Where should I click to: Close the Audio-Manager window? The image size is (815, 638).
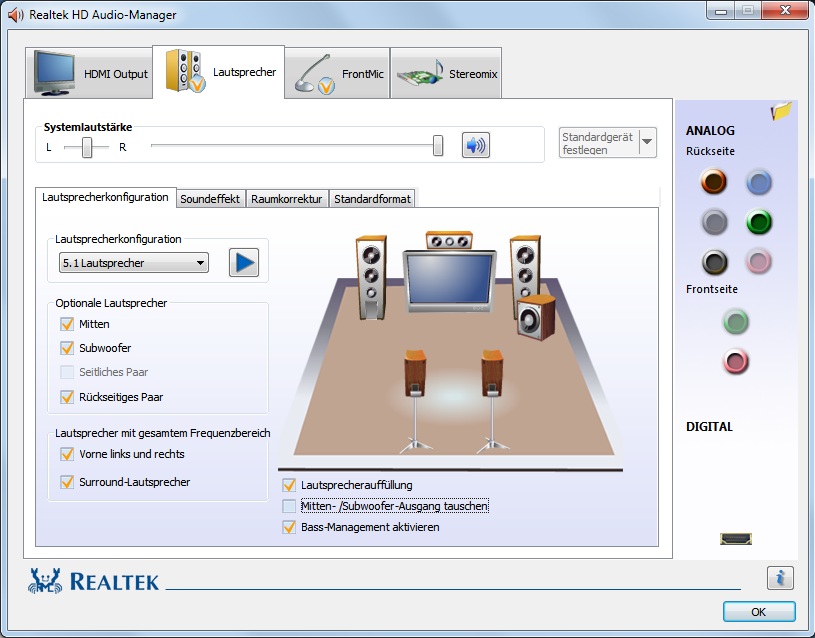click(x=784, y=10)
